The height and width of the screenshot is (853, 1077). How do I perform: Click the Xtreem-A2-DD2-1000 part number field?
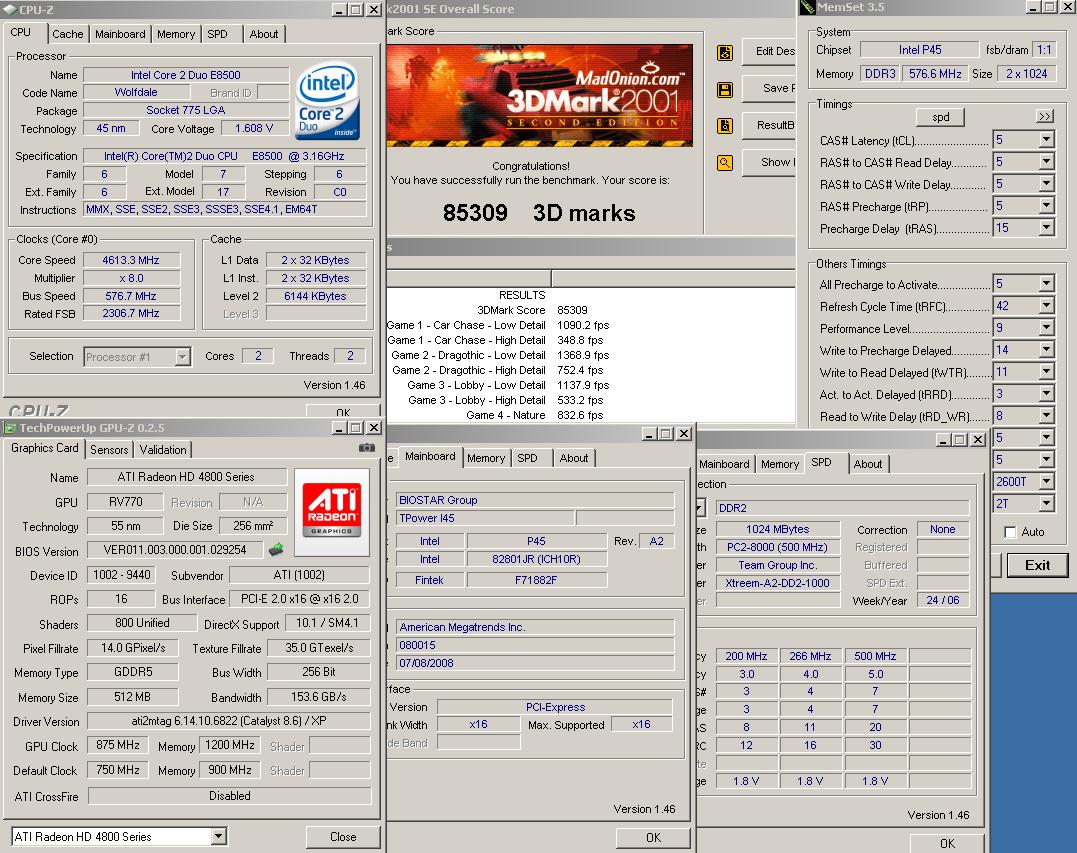[x=778, y=583]
